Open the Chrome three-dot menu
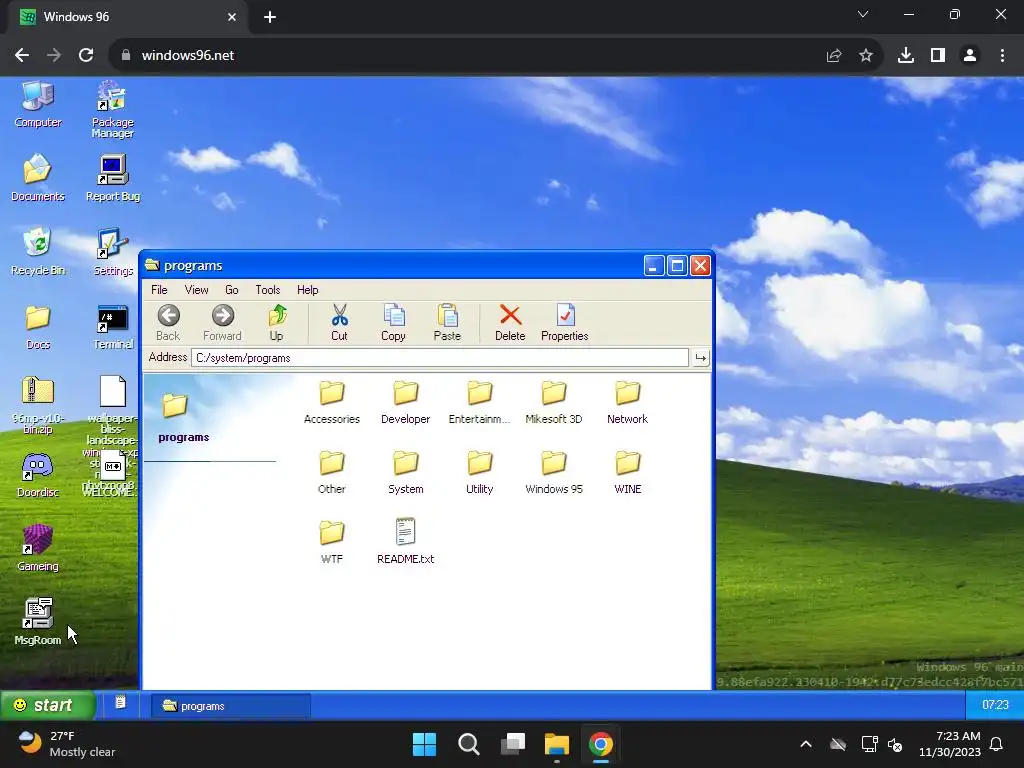The height and width of the screenshot is (768, 1024). coord(1002,56)
